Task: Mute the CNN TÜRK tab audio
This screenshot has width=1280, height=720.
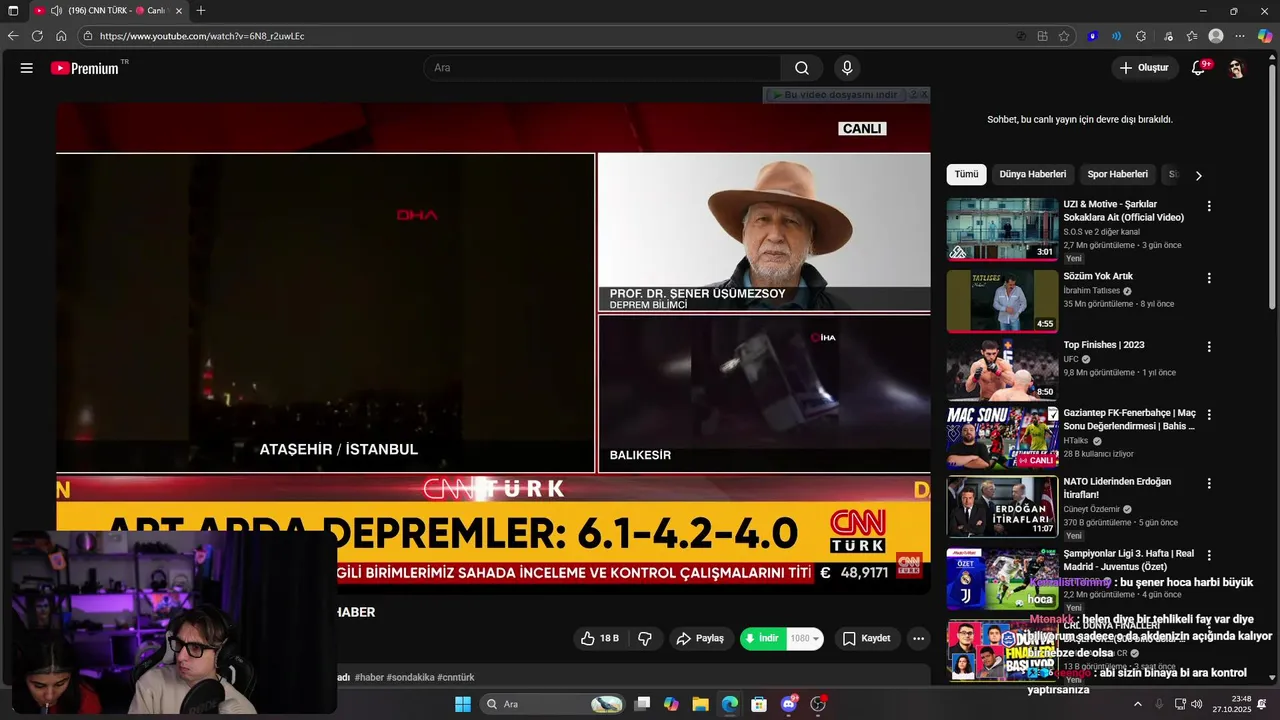Action: point(57,11)
